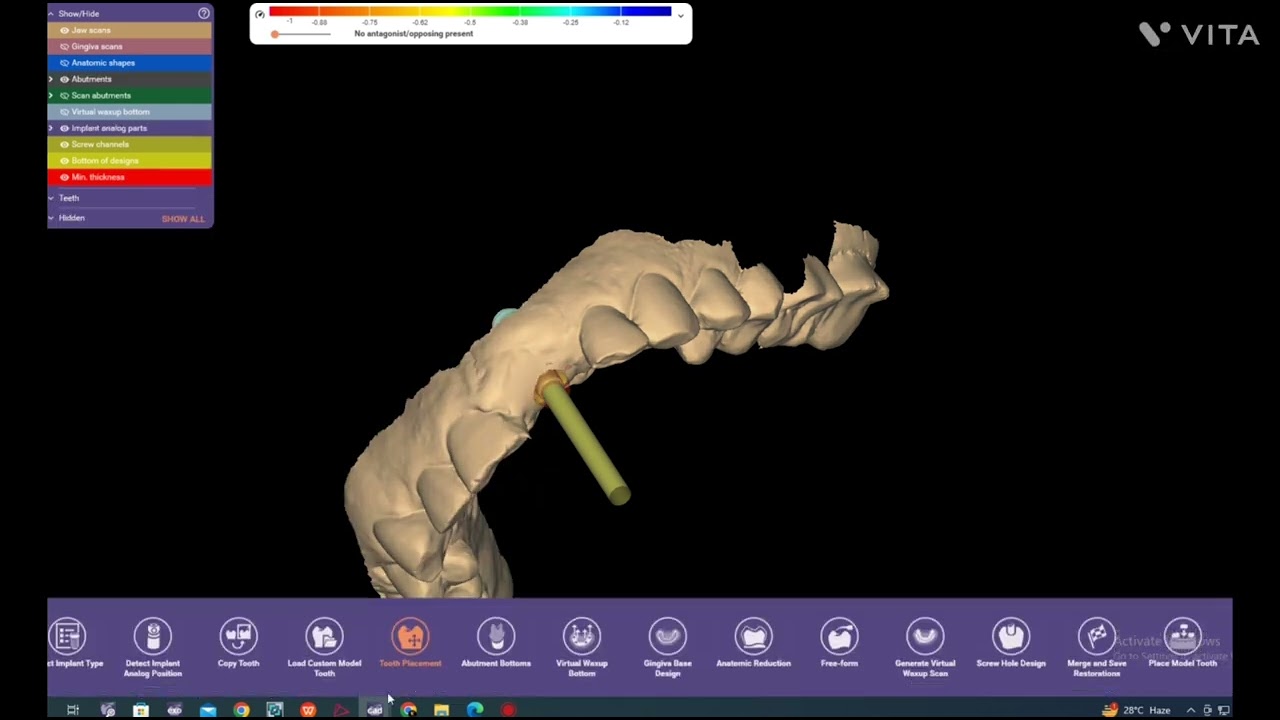Expand the Scan abutments group arrow

51,95
